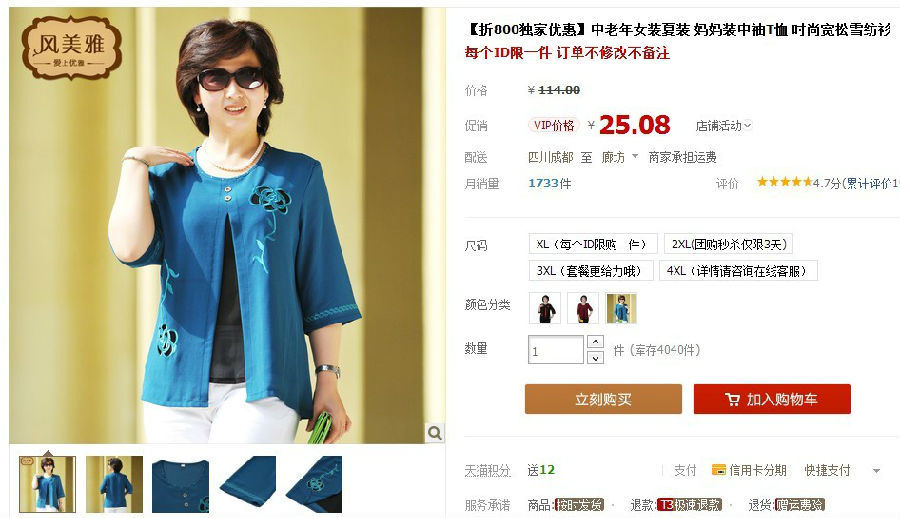Select size XL option
The height and width of the screenshot is (518, 900).
pos(592,244)
